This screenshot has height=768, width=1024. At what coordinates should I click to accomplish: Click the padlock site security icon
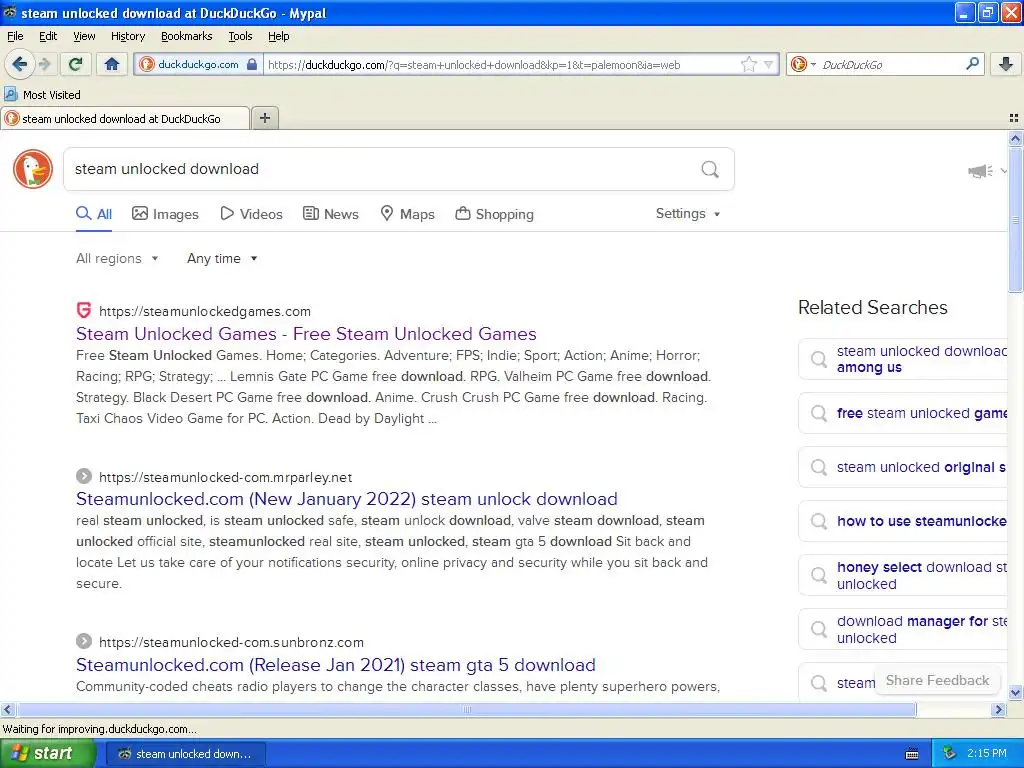(x=252, y=64)
